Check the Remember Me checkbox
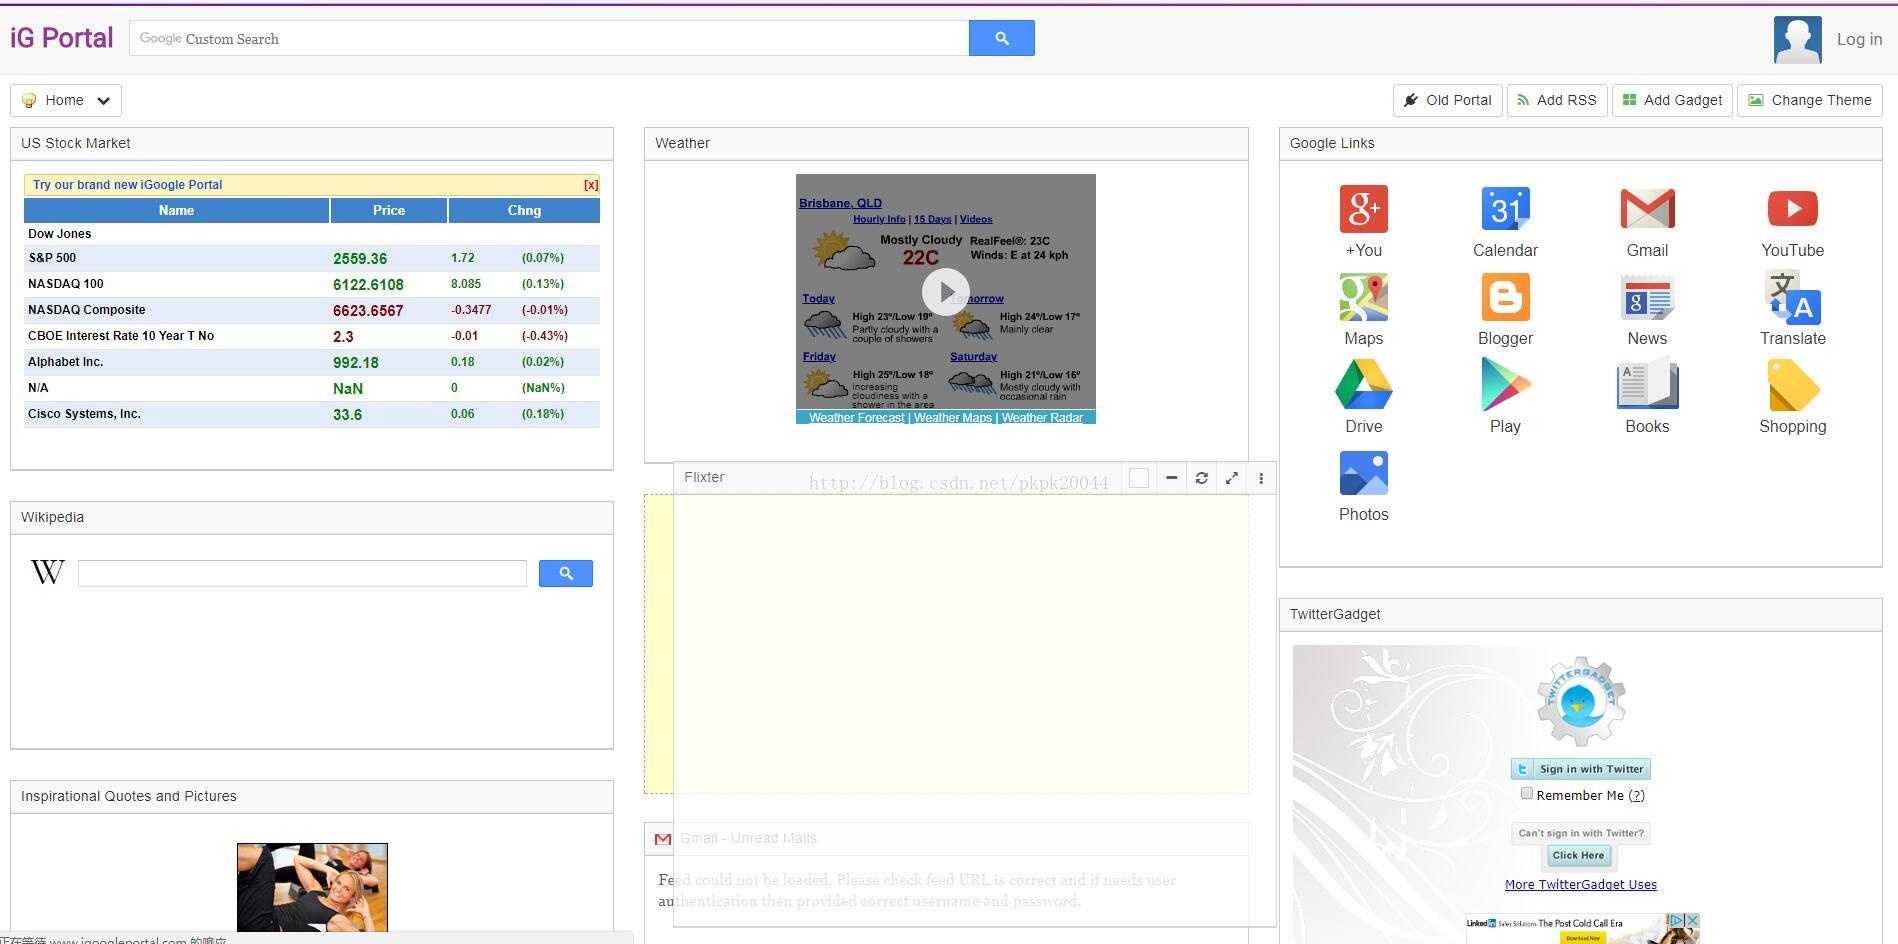1898x944 pixels. [1526, 794]
